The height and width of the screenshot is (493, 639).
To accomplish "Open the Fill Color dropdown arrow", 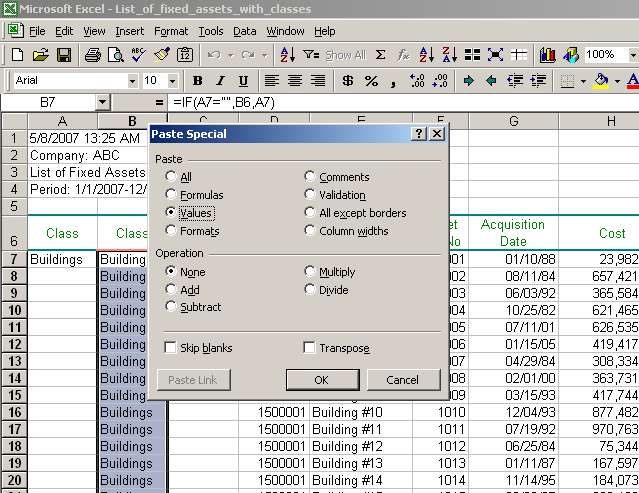I will (617, 81).
